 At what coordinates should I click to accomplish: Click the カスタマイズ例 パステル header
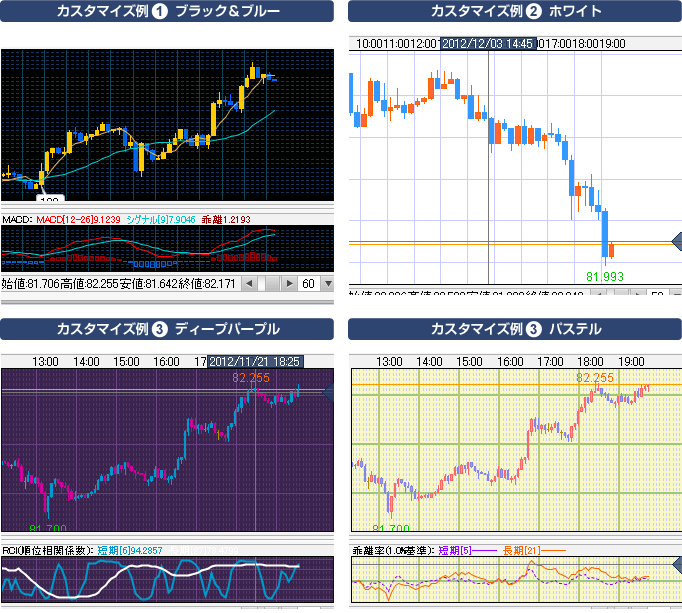(x=514, y=329)
